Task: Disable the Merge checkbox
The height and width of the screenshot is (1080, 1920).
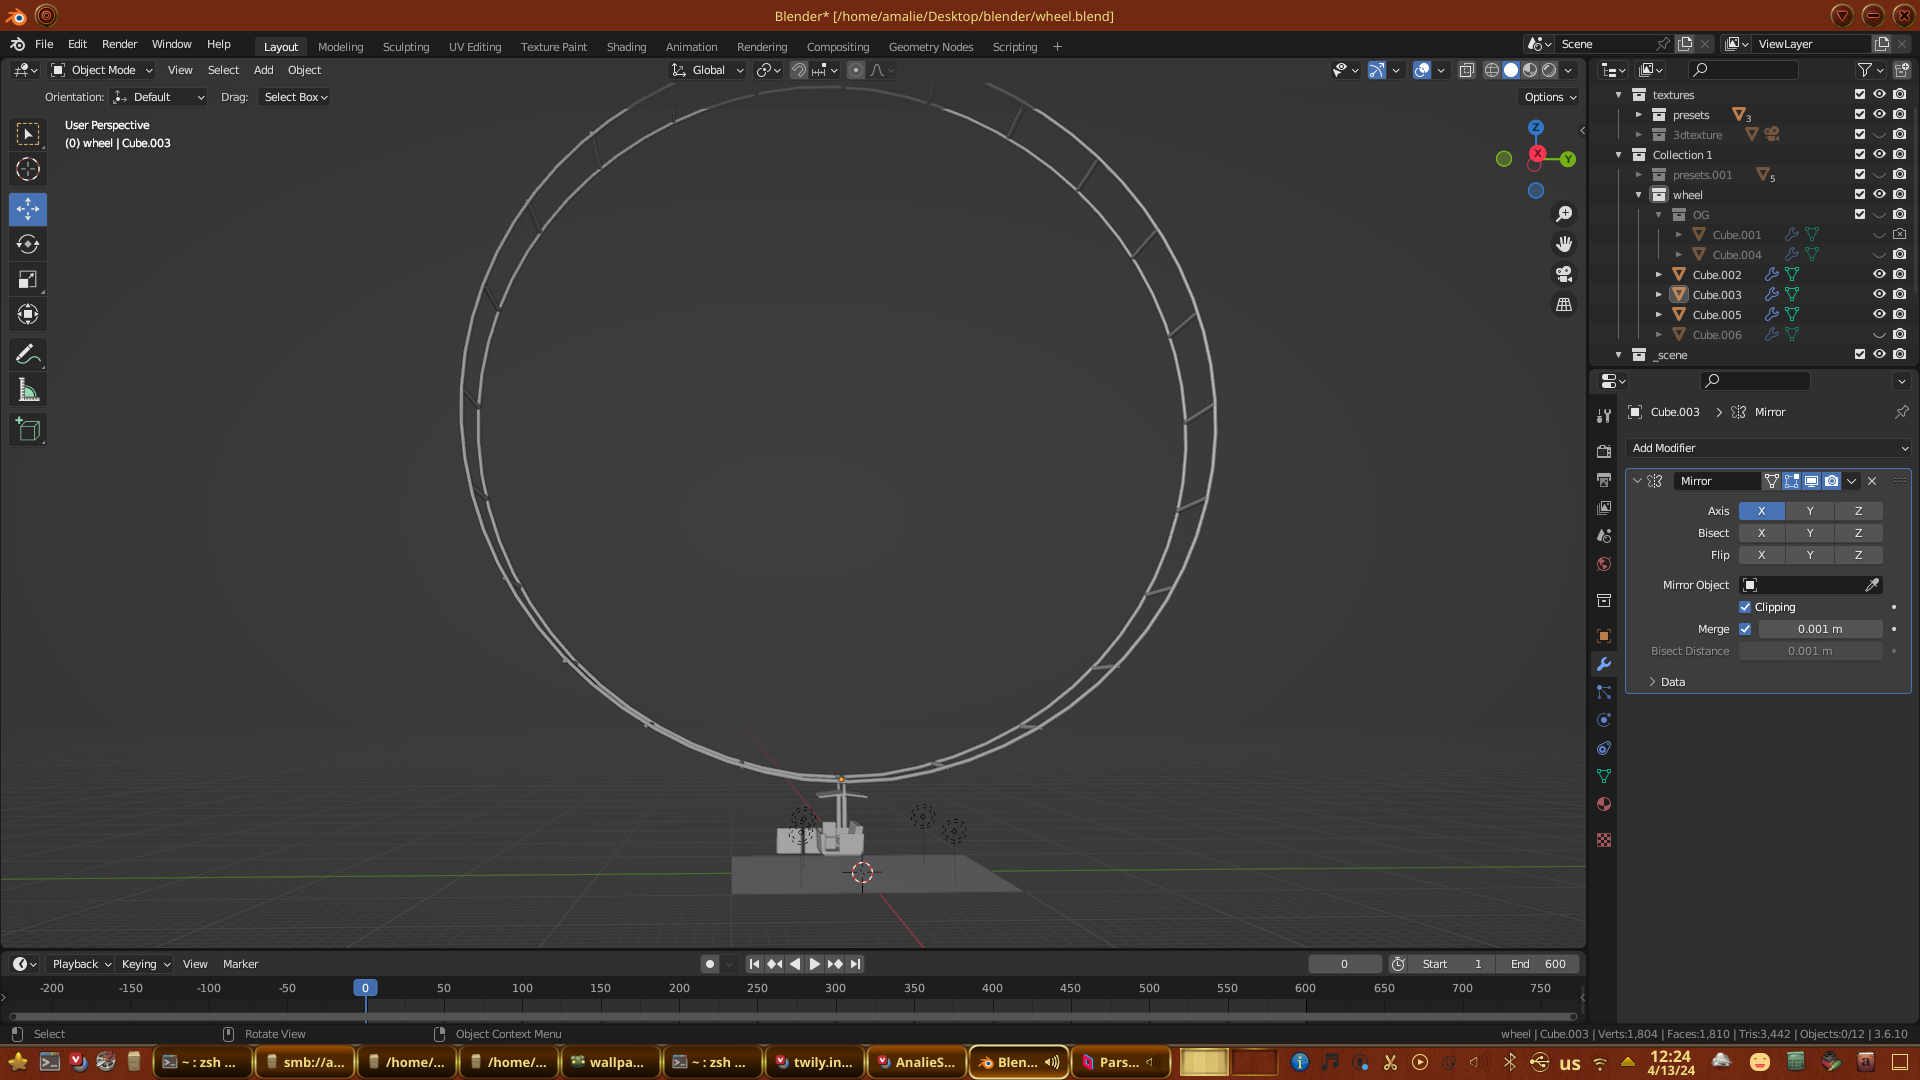Action: click(x=1745, y=629)
